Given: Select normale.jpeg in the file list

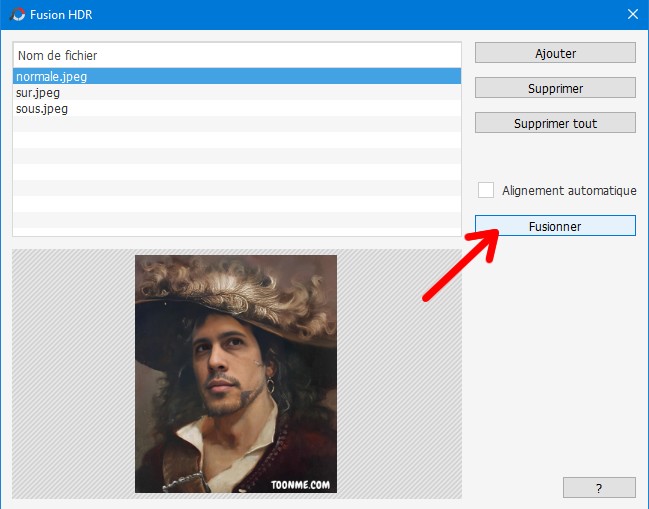Looking at the screenshot, I should [x=237, y=77].
